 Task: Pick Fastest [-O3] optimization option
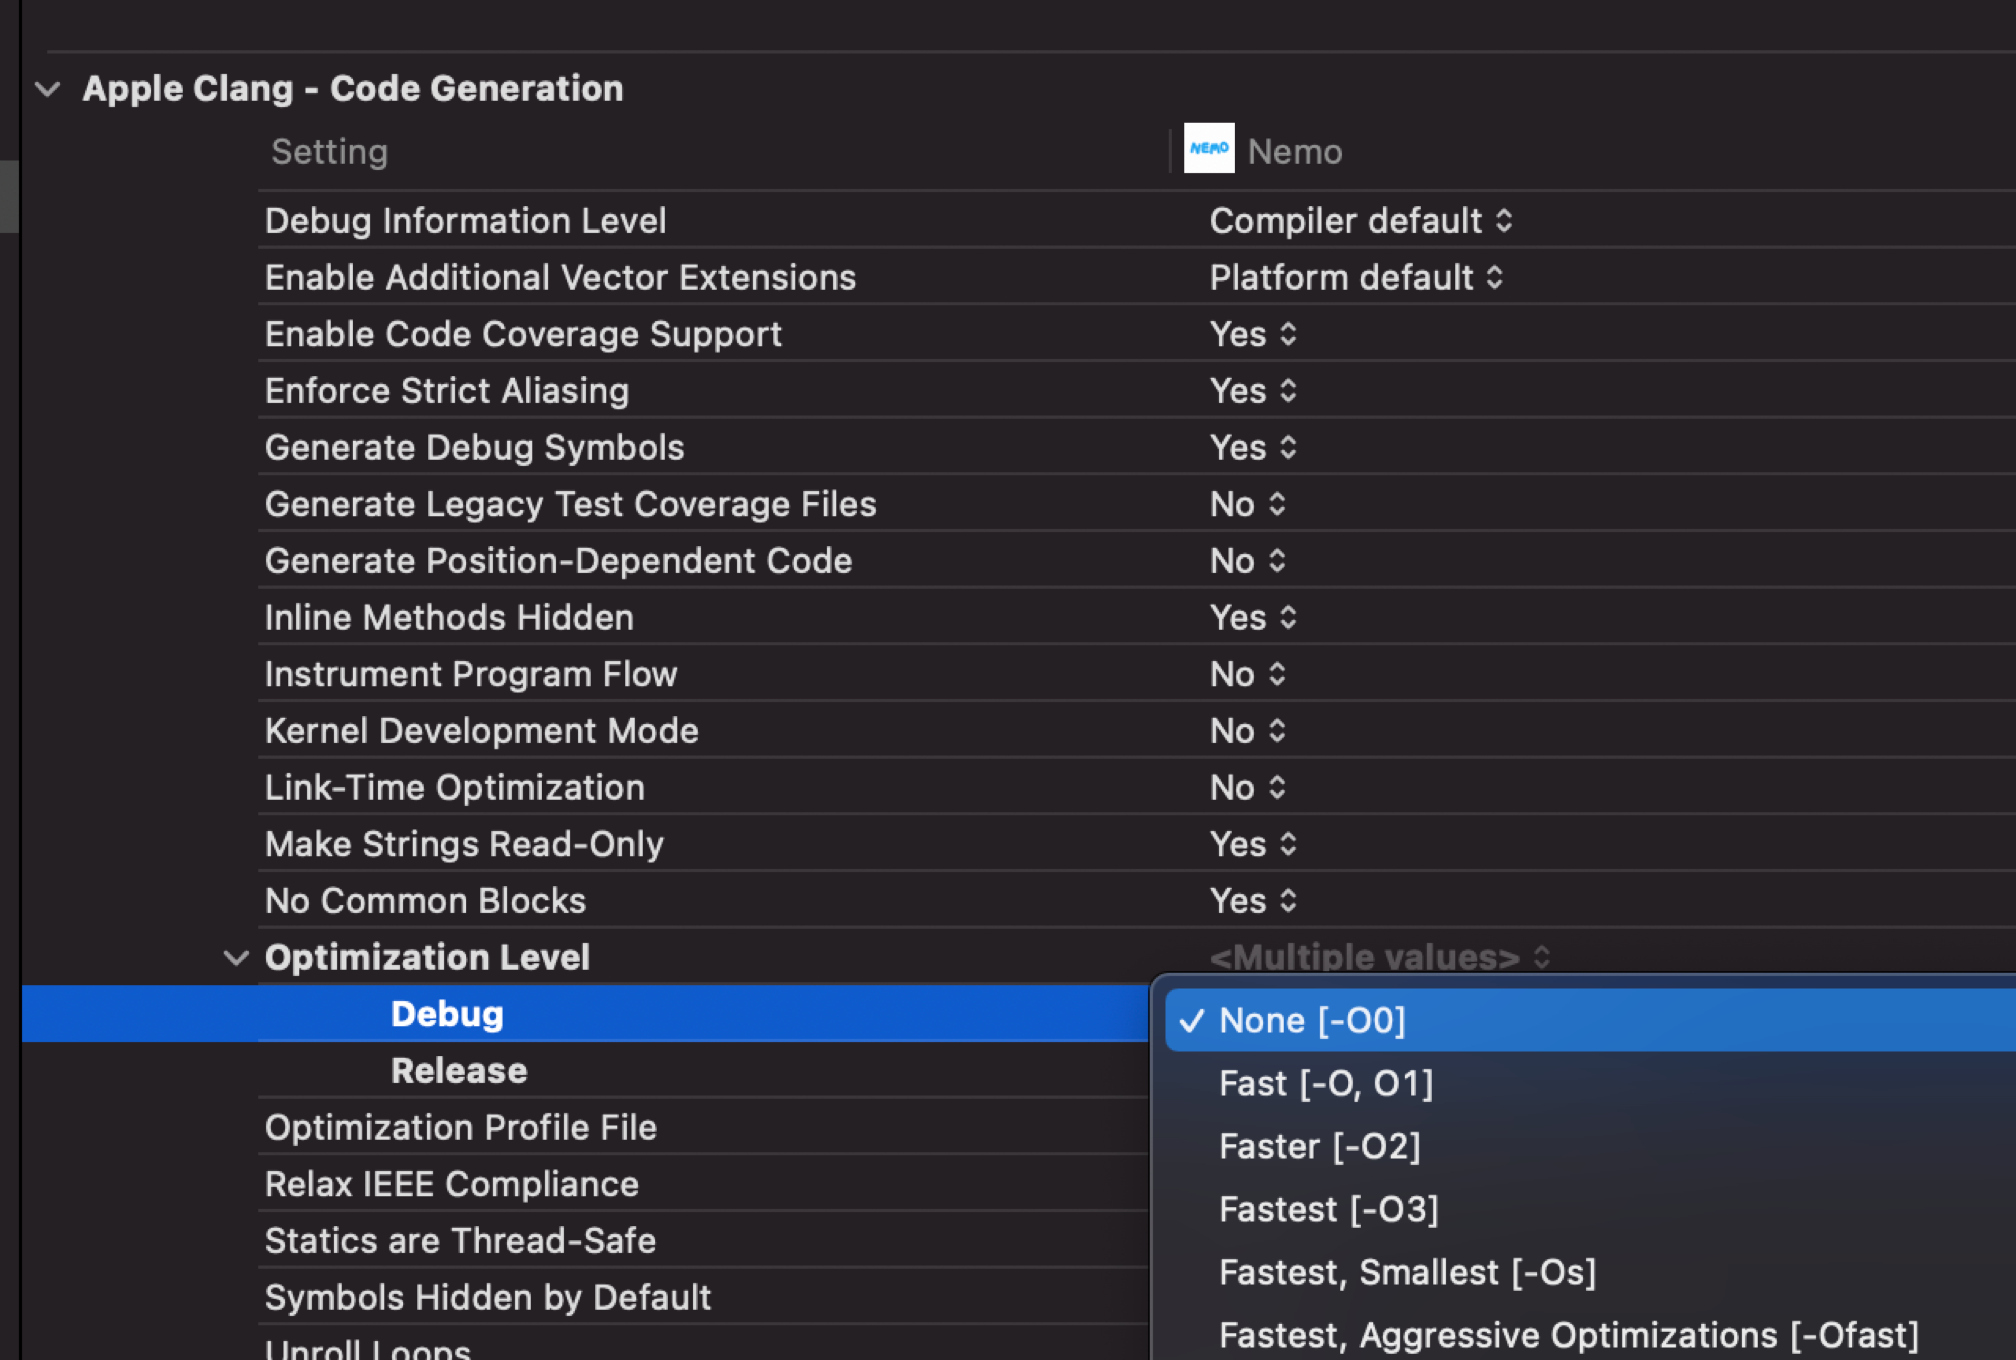[1328, 1210]
